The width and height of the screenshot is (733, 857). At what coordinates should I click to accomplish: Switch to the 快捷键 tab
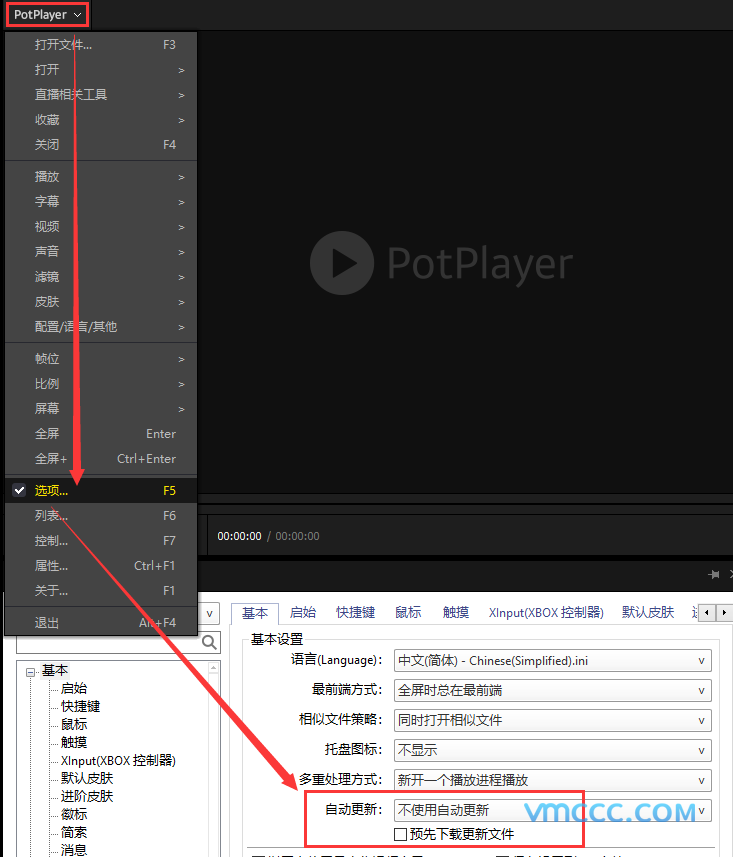(x=355, y=613)
